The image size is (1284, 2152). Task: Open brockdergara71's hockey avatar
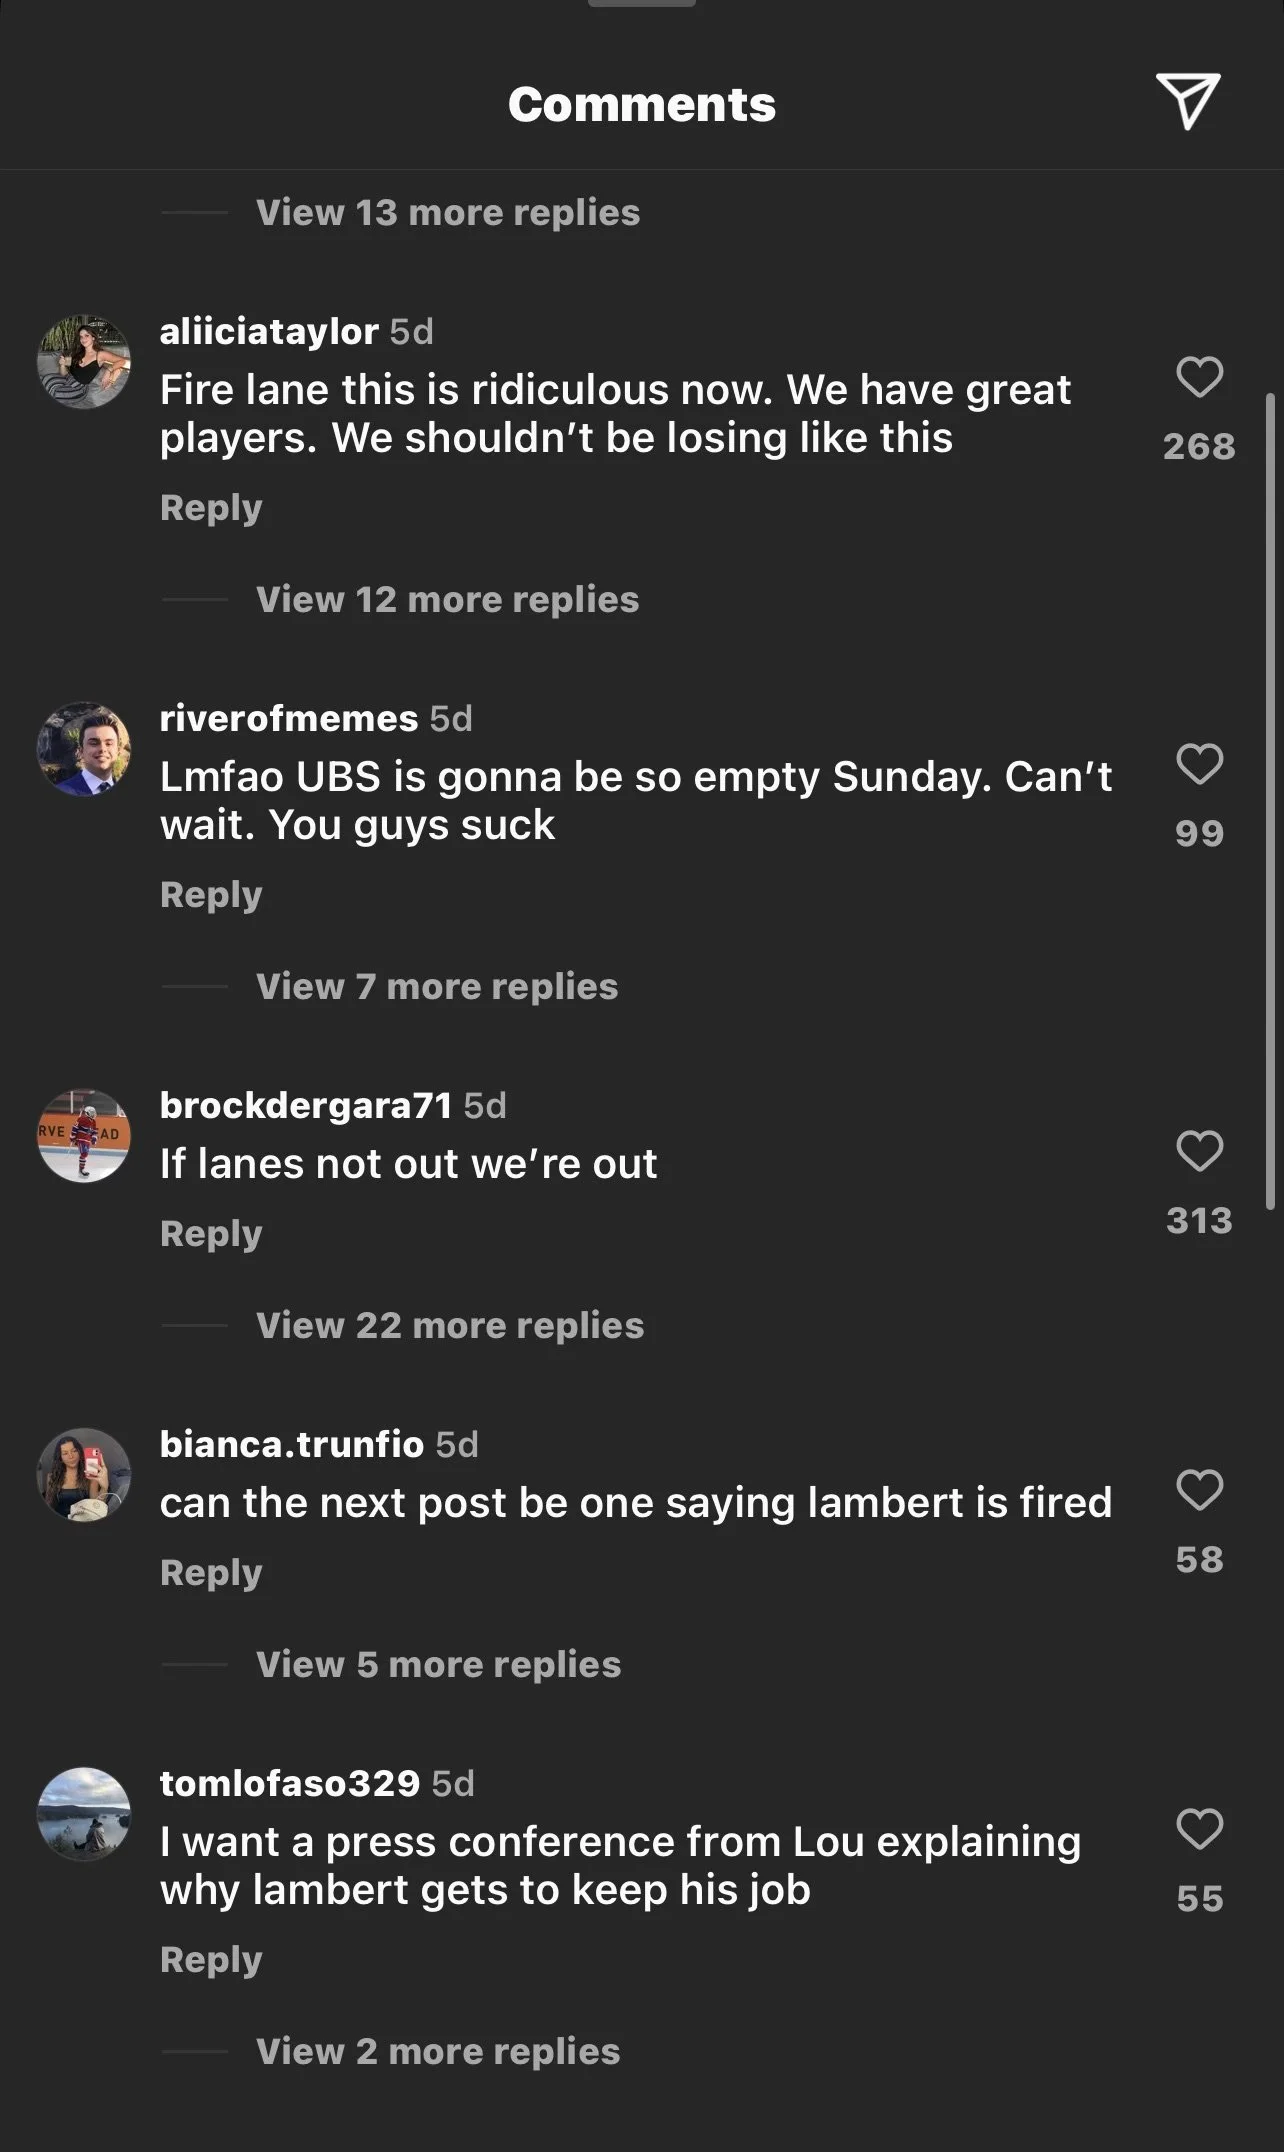click(x=84, y=1136)
